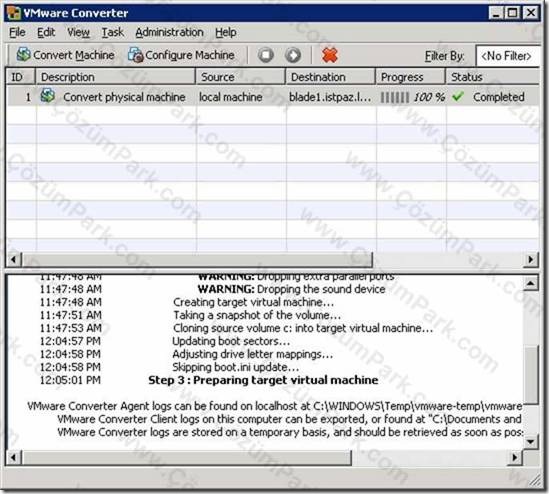Minimize the VMware Converter window

pyautogui.click(x=496, y=13)
